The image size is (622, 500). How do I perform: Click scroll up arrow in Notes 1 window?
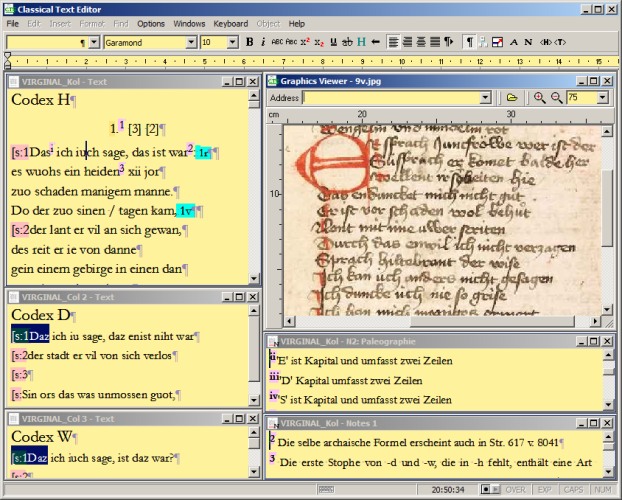tap(608, 437)
